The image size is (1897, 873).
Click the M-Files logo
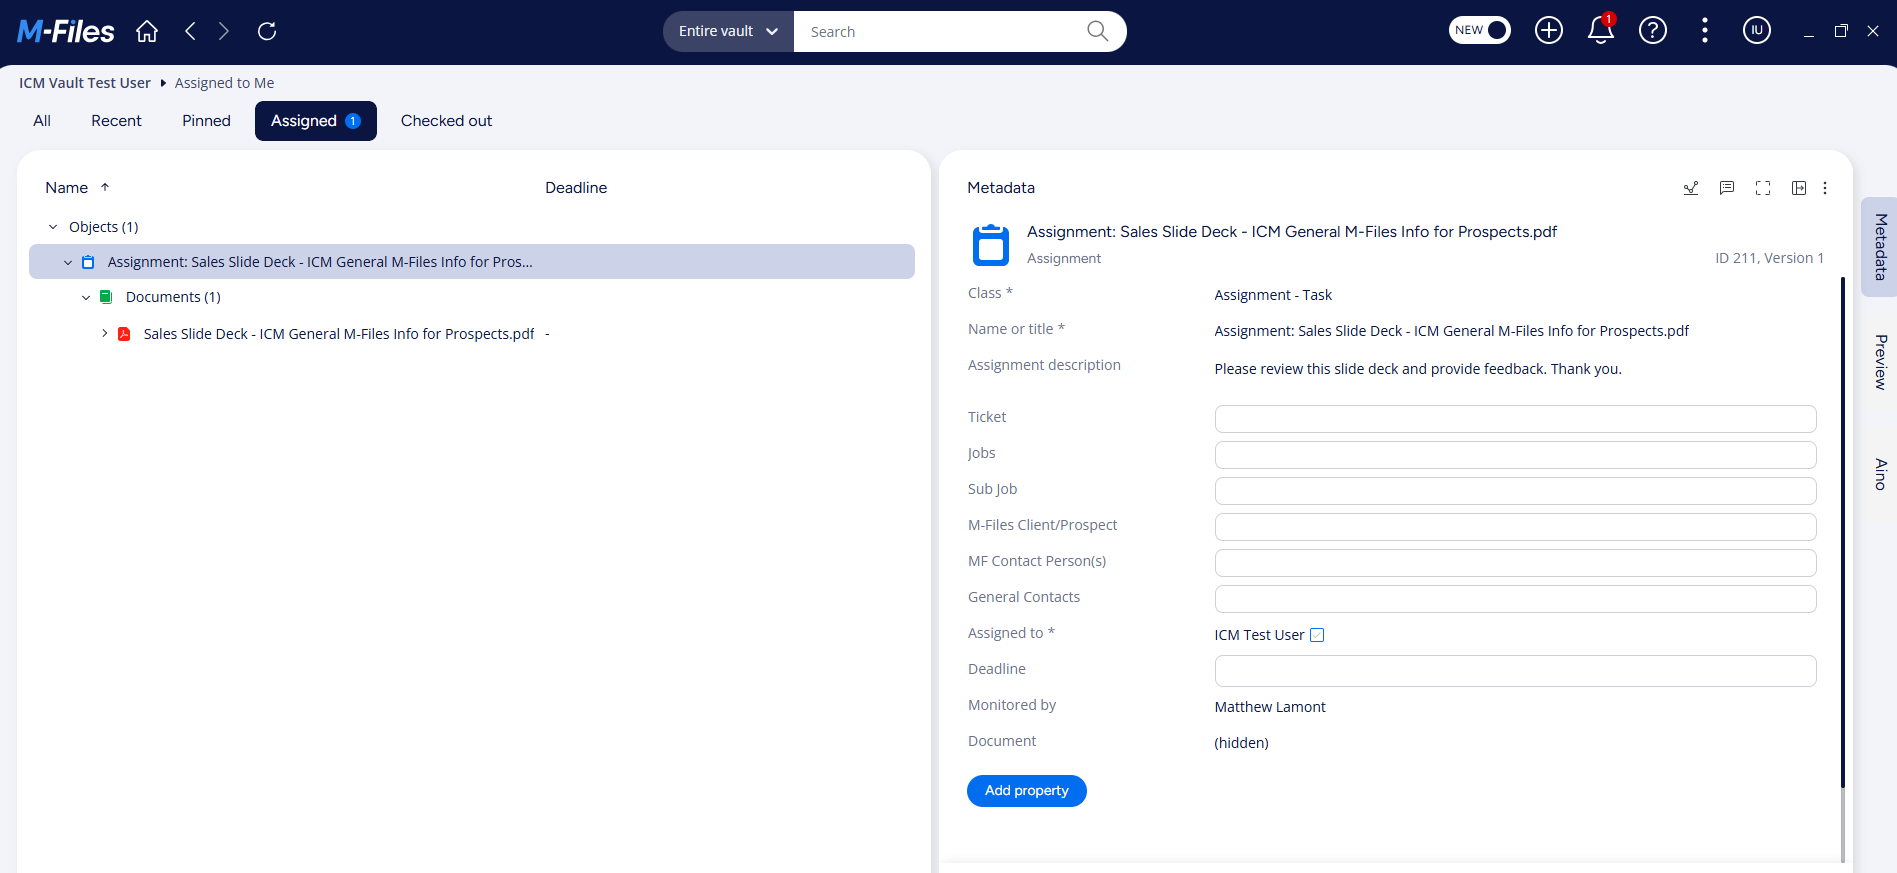[x=66, y=31]
